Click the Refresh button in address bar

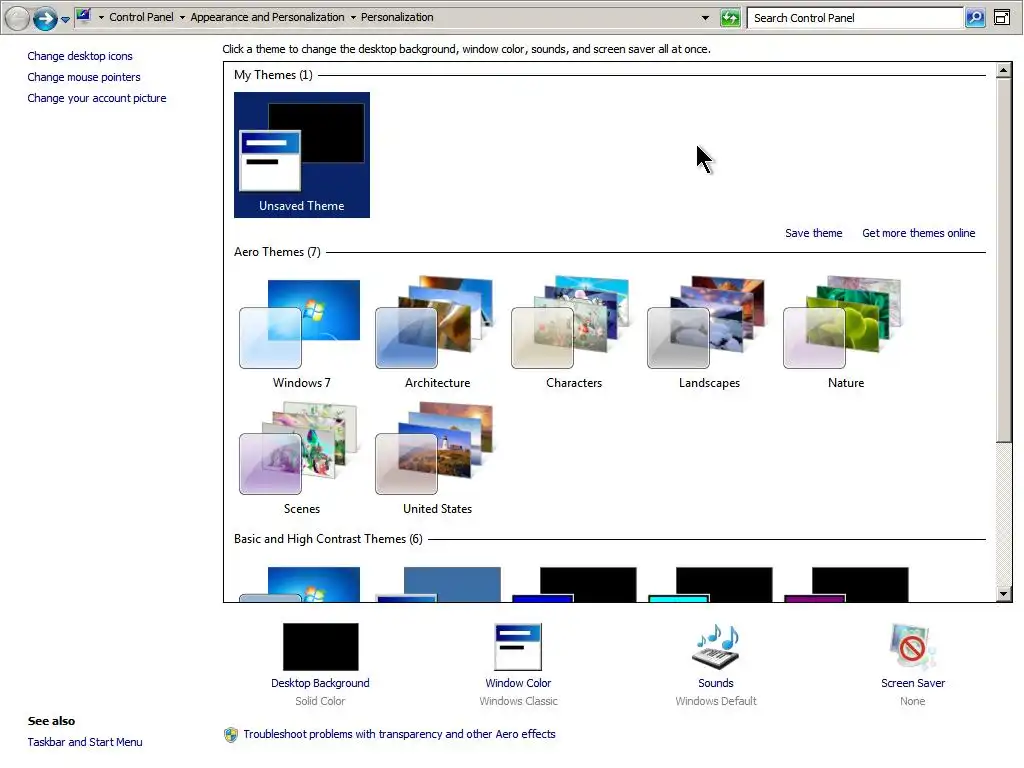coord(730,18)
